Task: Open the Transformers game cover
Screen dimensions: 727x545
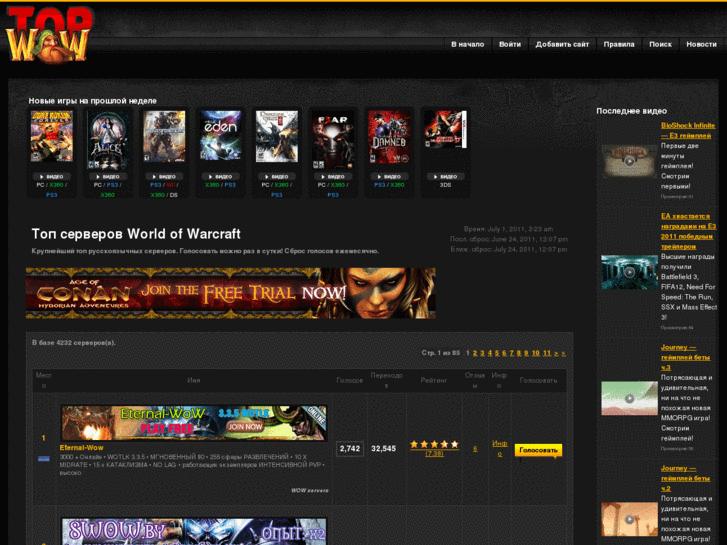Action: pos(164,136)
